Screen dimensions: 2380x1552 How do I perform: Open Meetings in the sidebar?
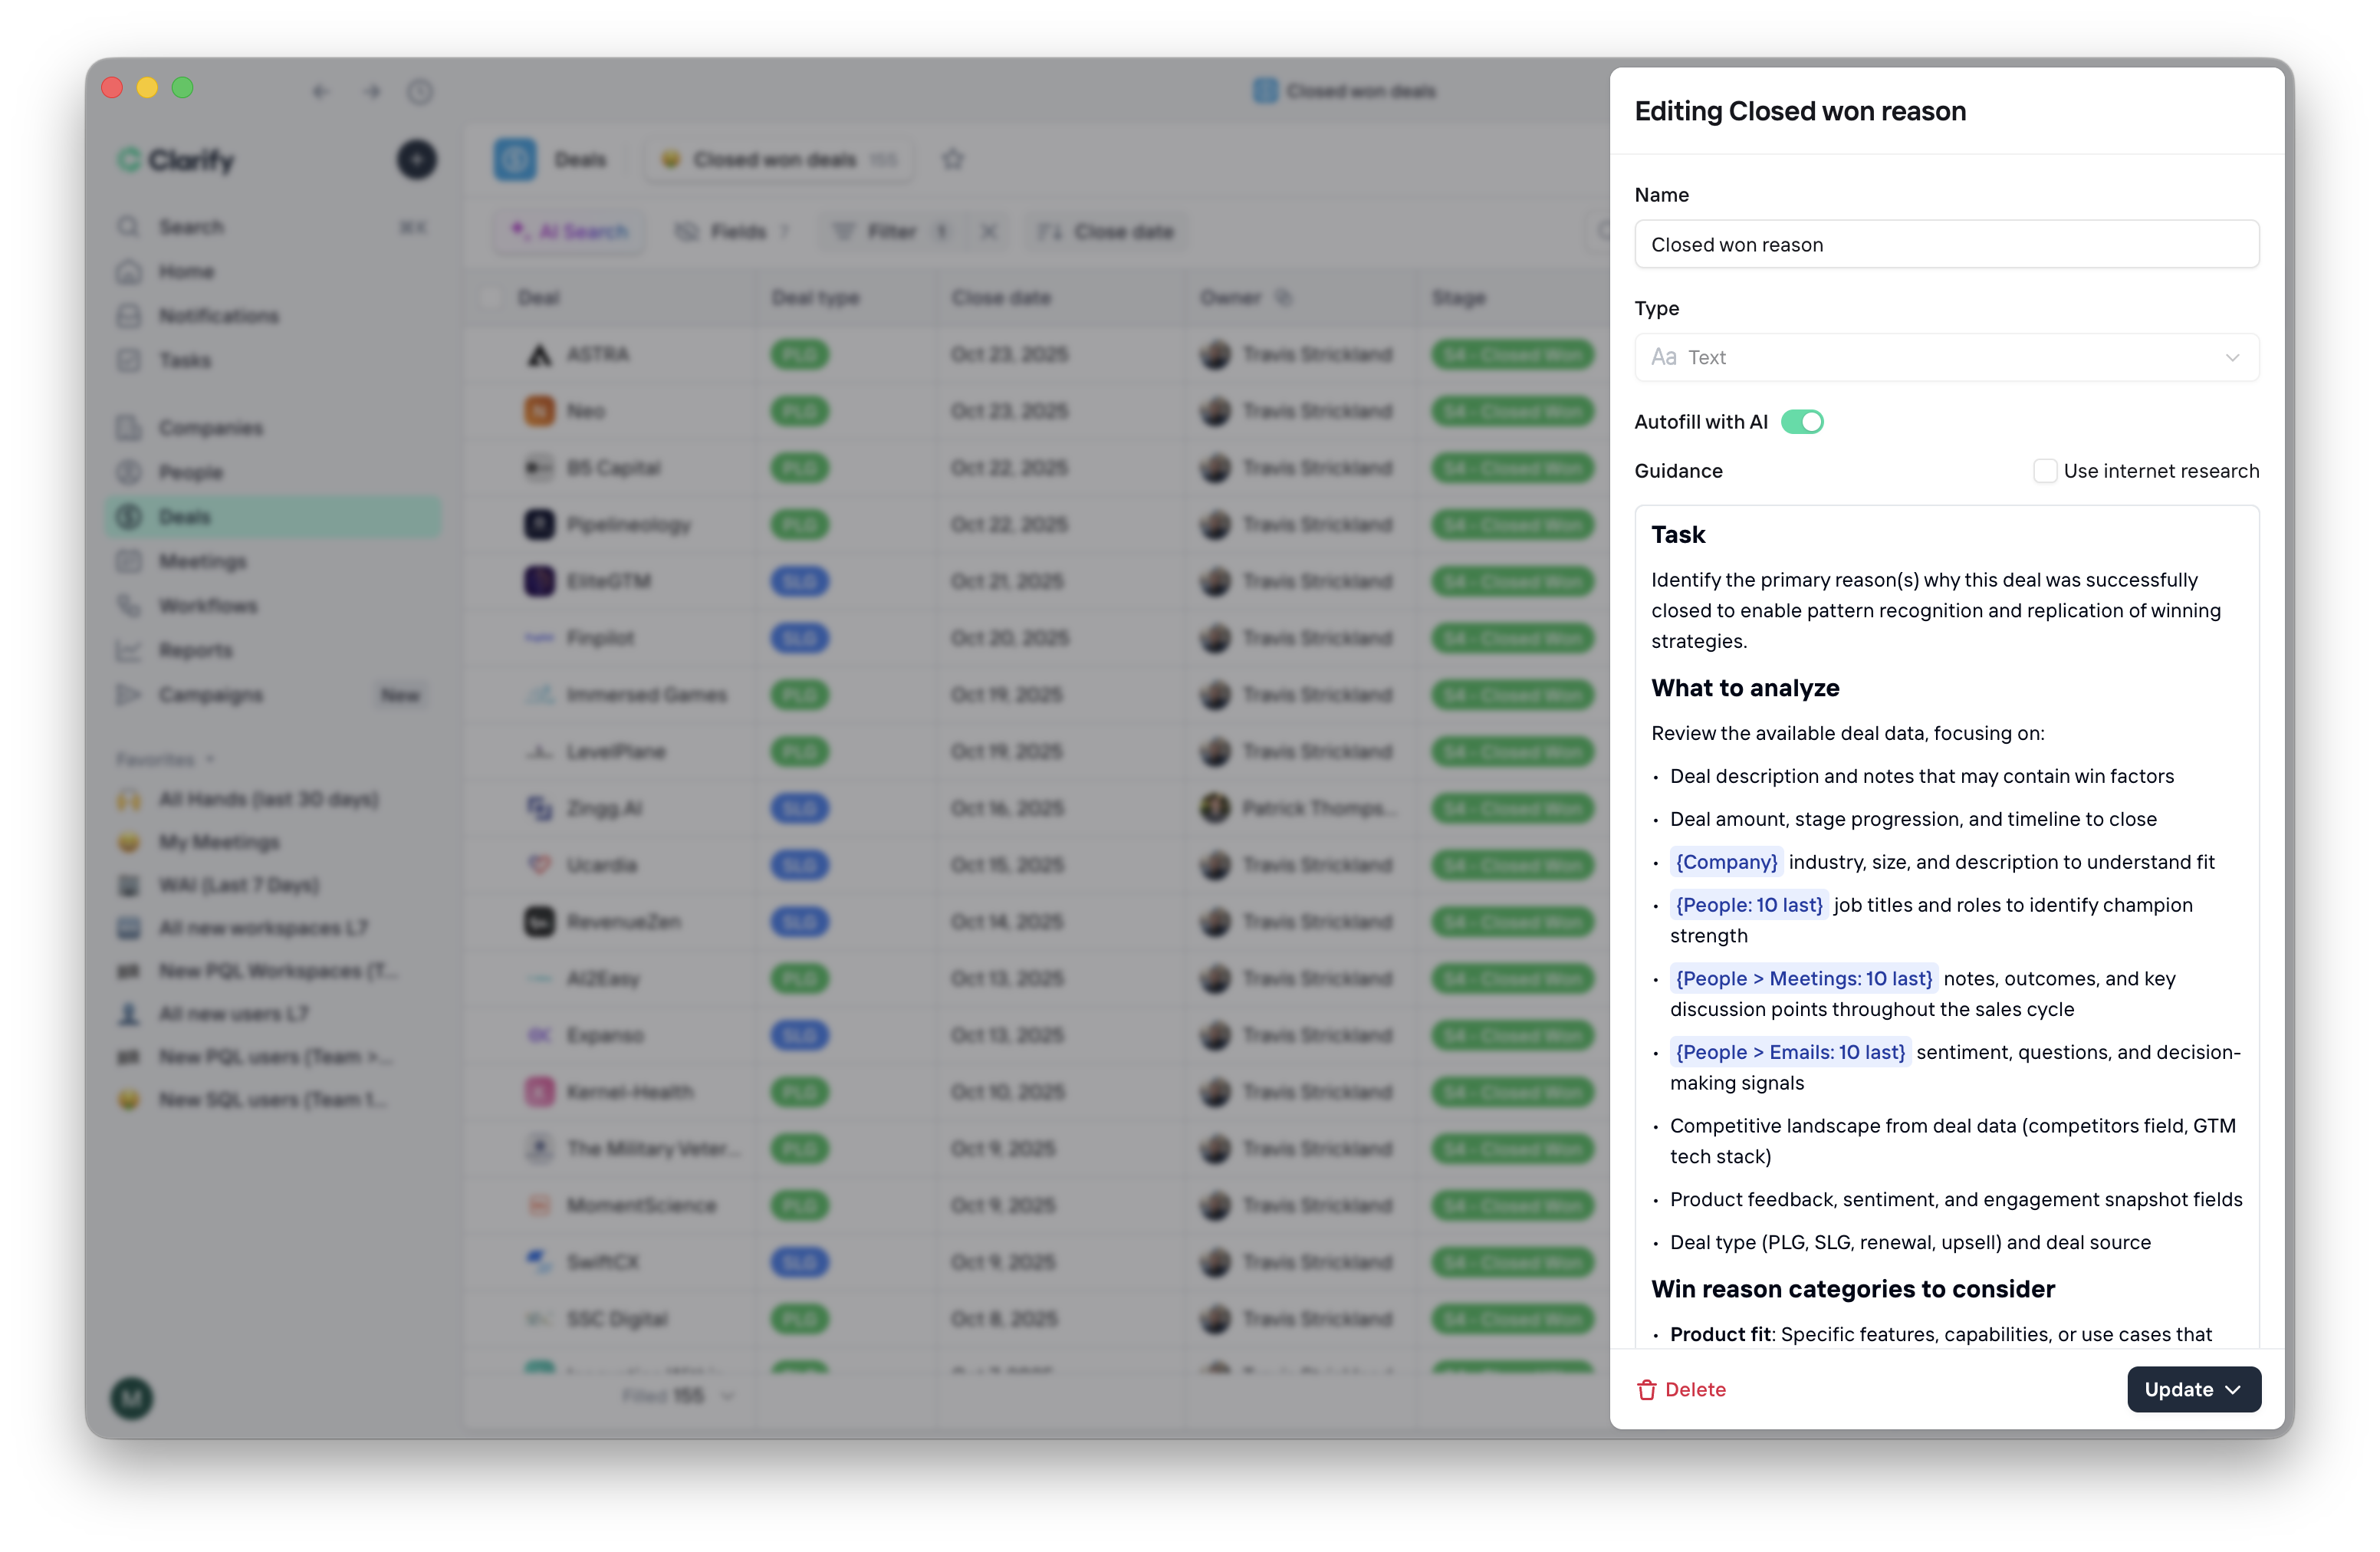[x=202, y=561]
